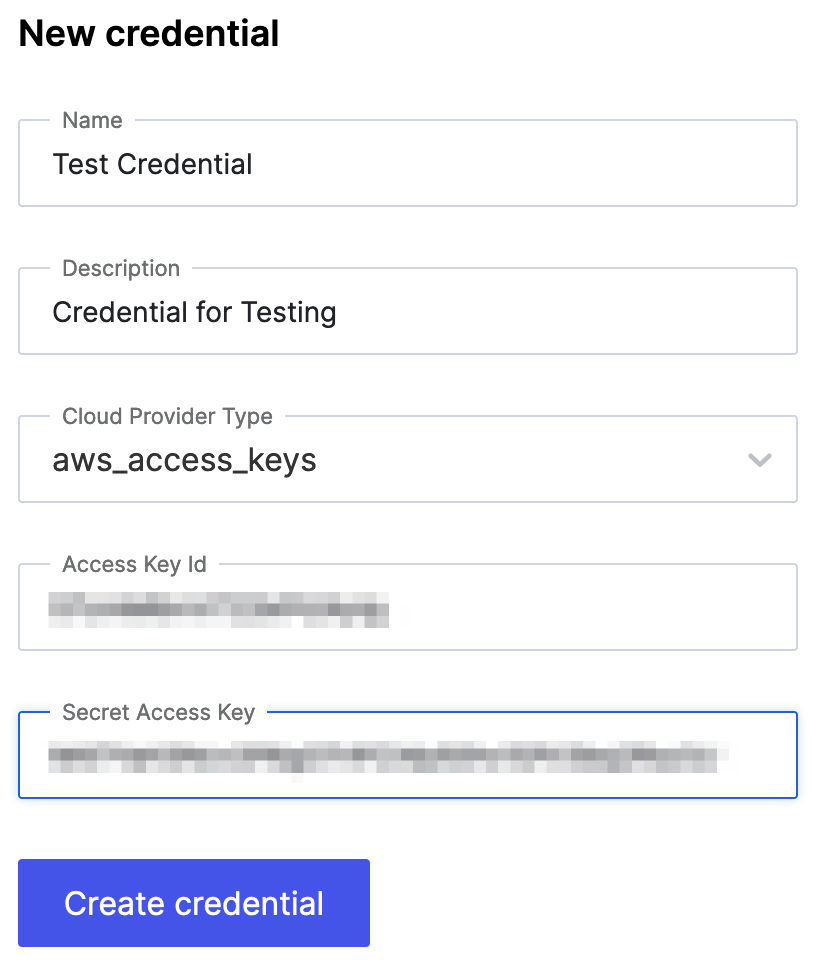
Task: Focus the Name input field
Action: (x=407, y=164)
